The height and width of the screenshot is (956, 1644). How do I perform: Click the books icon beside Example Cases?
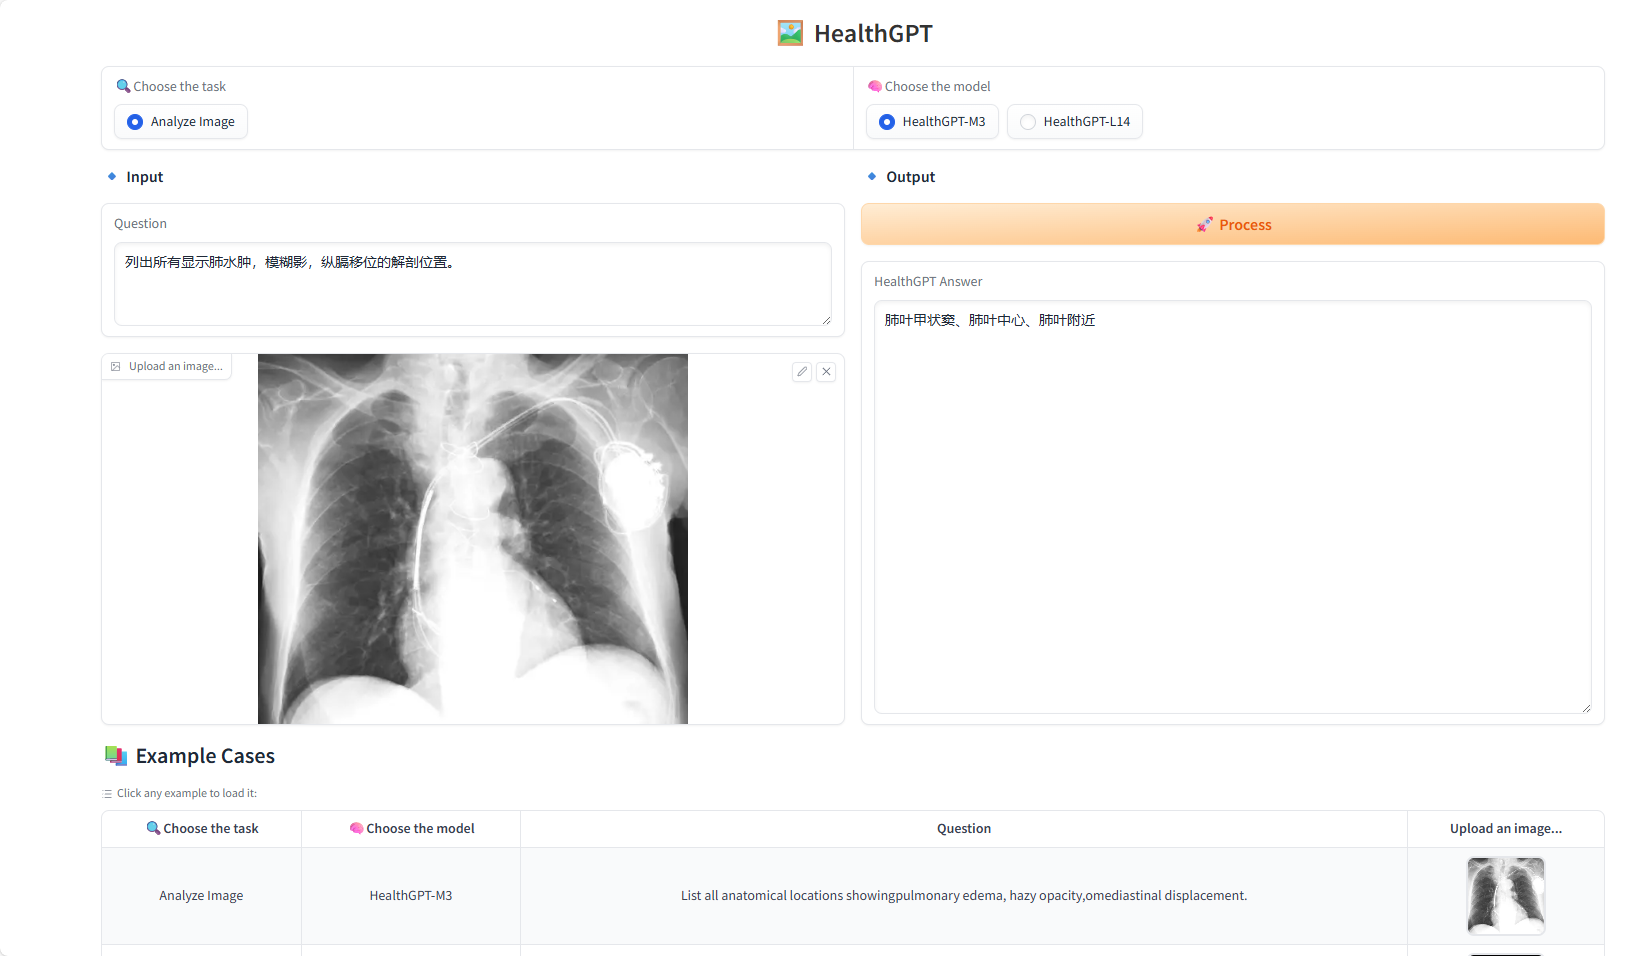pos(116,756)
